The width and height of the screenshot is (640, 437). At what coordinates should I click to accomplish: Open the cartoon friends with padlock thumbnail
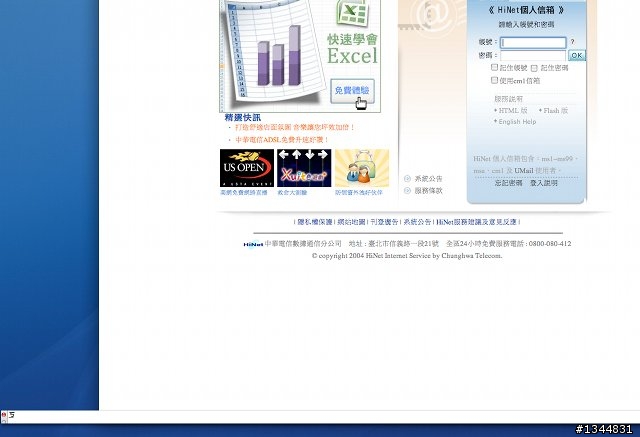tap(362, 168)
